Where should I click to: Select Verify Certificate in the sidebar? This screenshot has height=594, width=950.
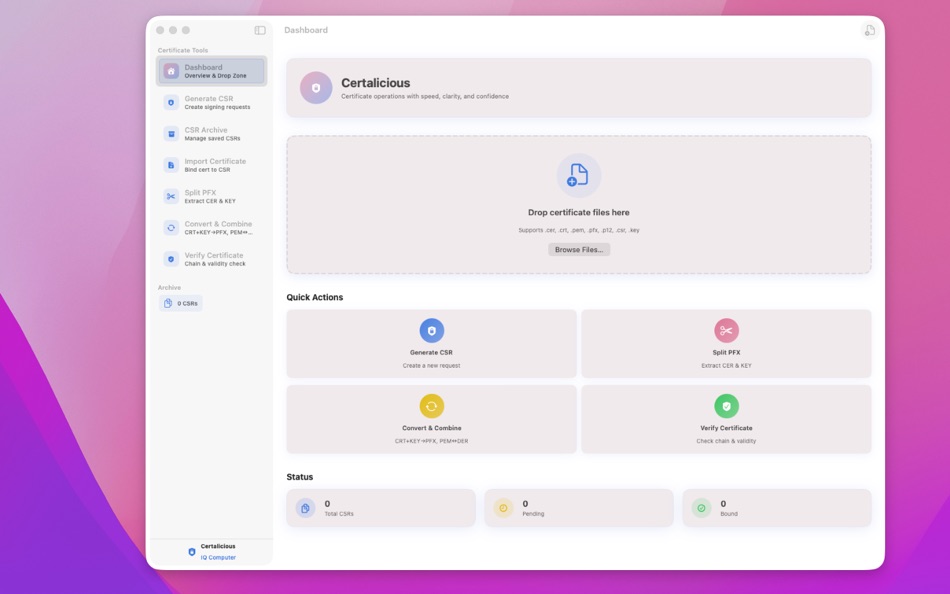(x=211, y=259)
